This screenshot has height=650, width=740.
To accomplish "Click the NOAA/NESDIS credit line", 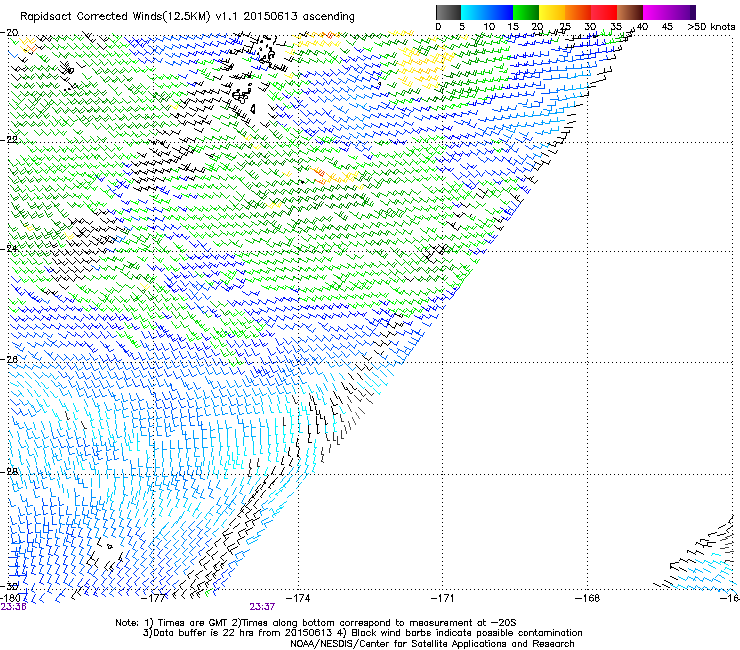I will click(432, 644).
